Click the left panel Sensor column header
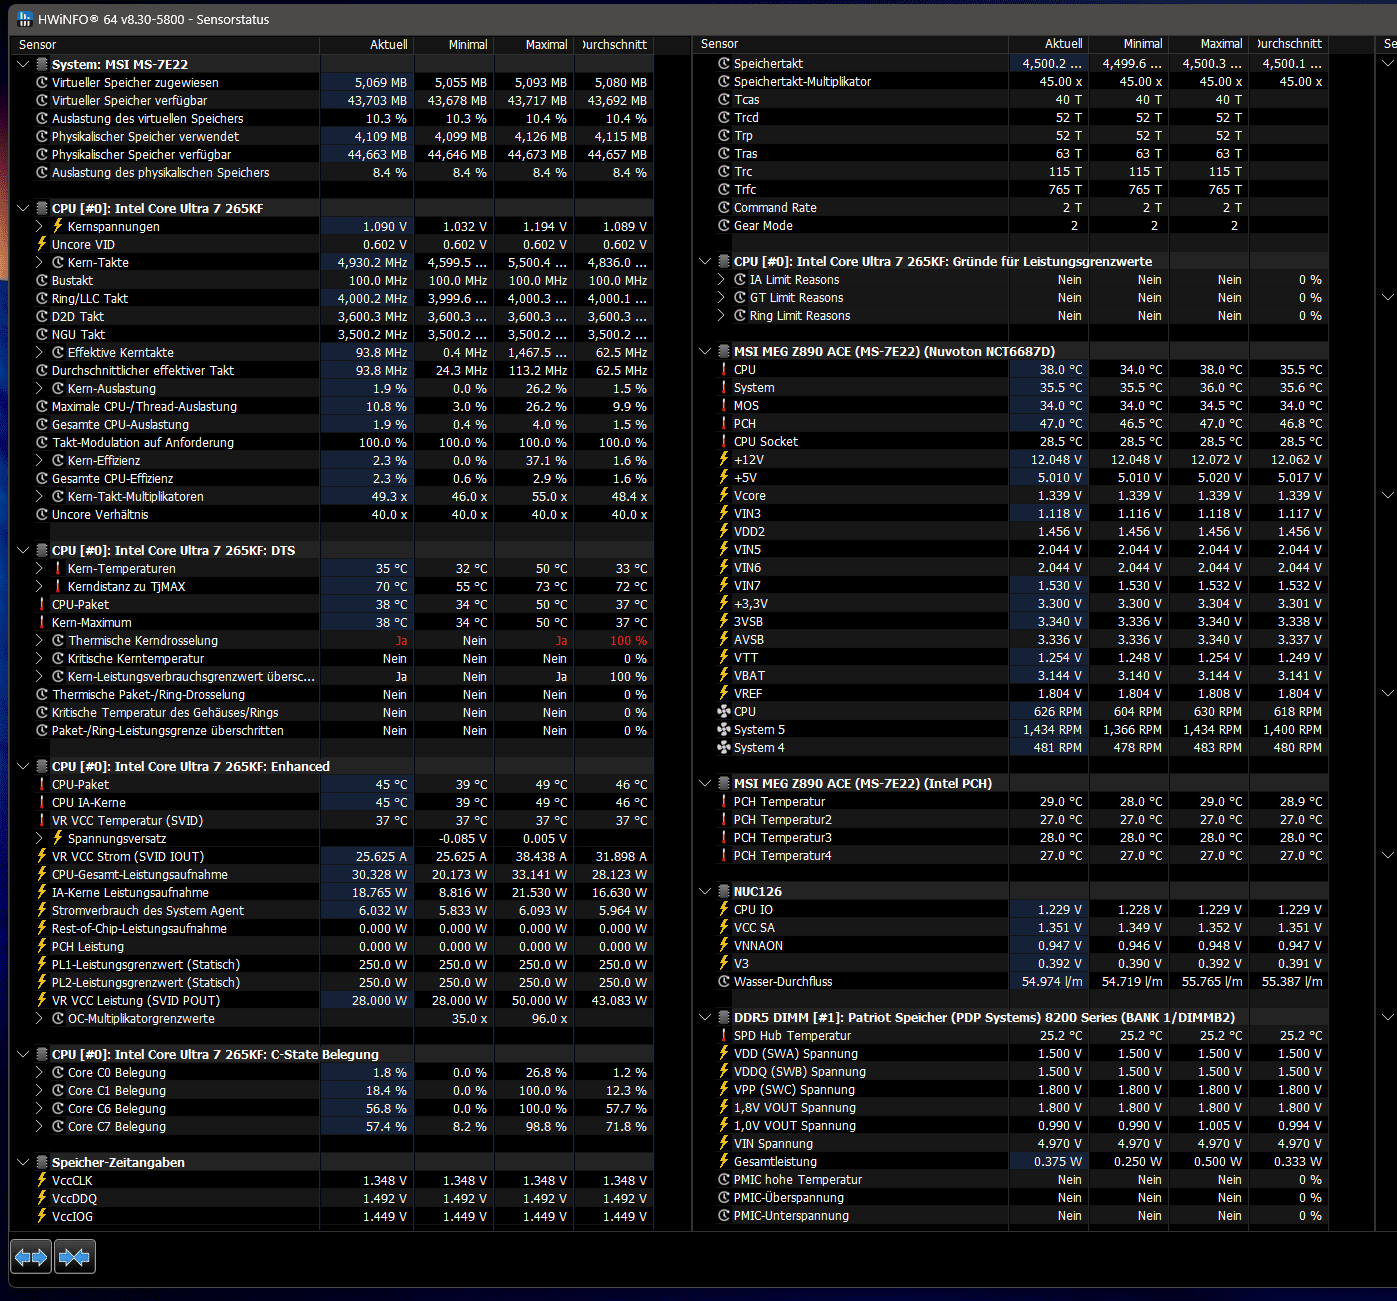1397x1301 pixels. click(x=164, y=44)
